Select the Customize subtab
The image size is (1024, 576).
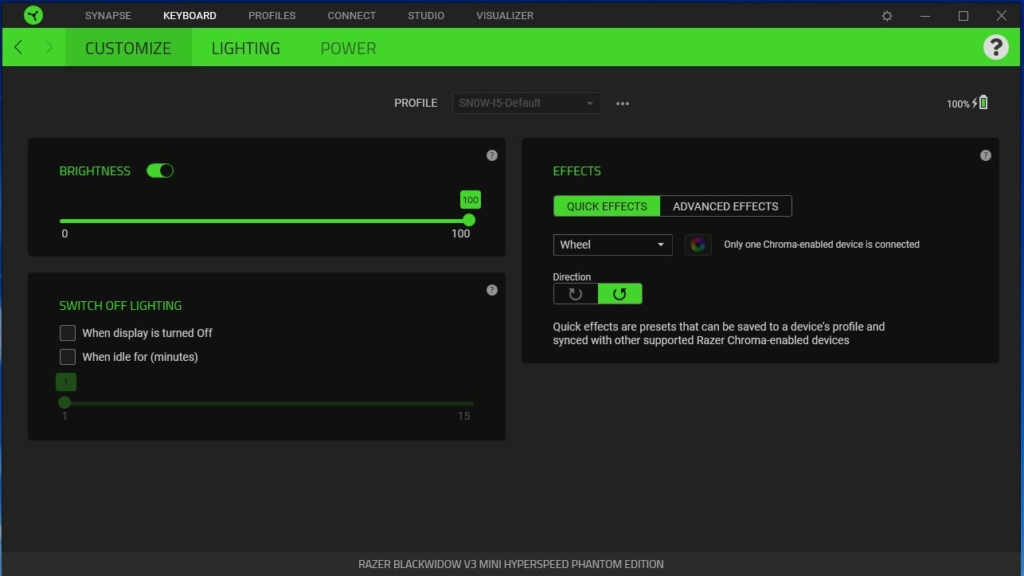tap(128, 48)
